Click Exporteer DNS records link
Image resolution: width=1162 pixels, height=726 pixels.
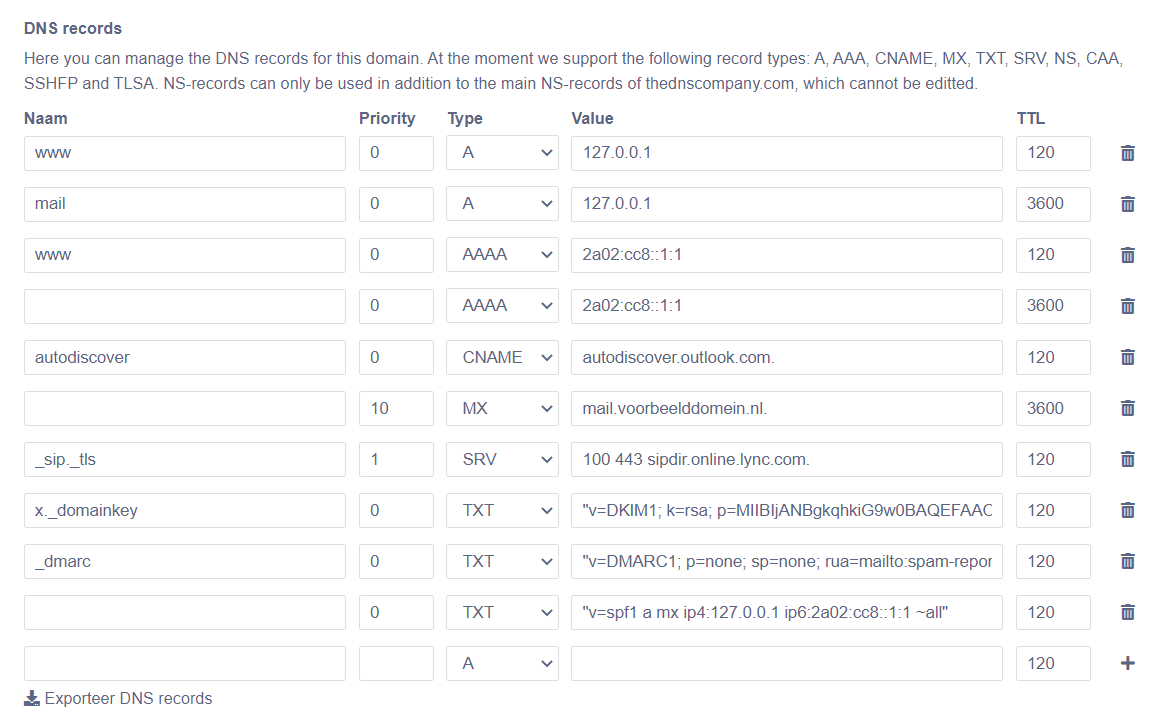(x=118, y=699)
